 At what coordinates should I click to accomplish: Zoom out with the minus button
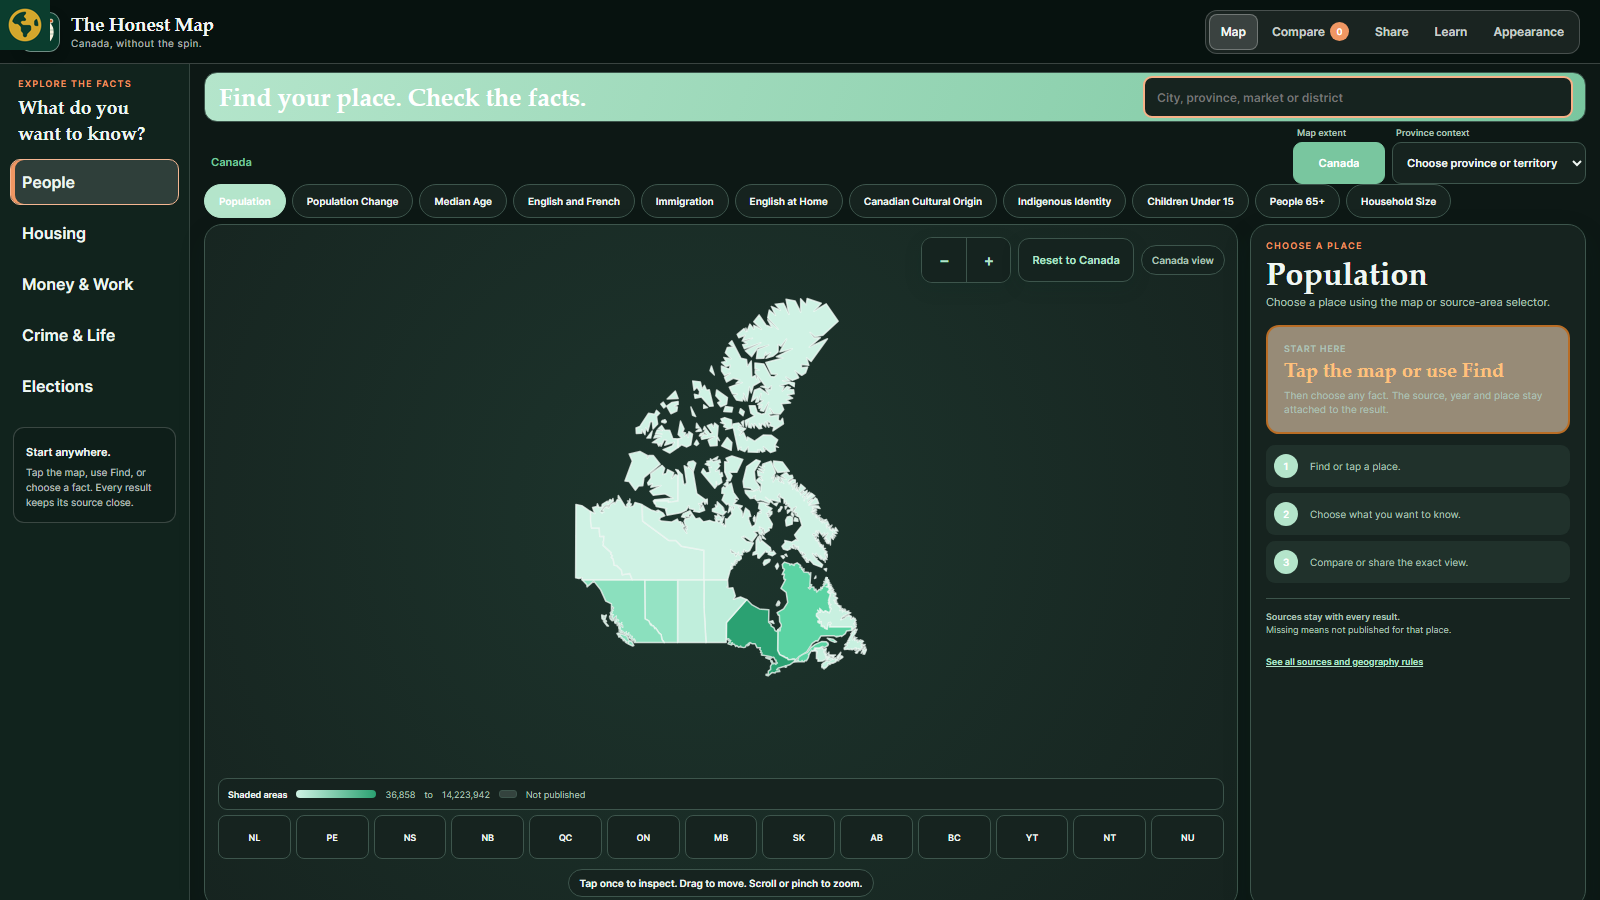tap(944, 260)
